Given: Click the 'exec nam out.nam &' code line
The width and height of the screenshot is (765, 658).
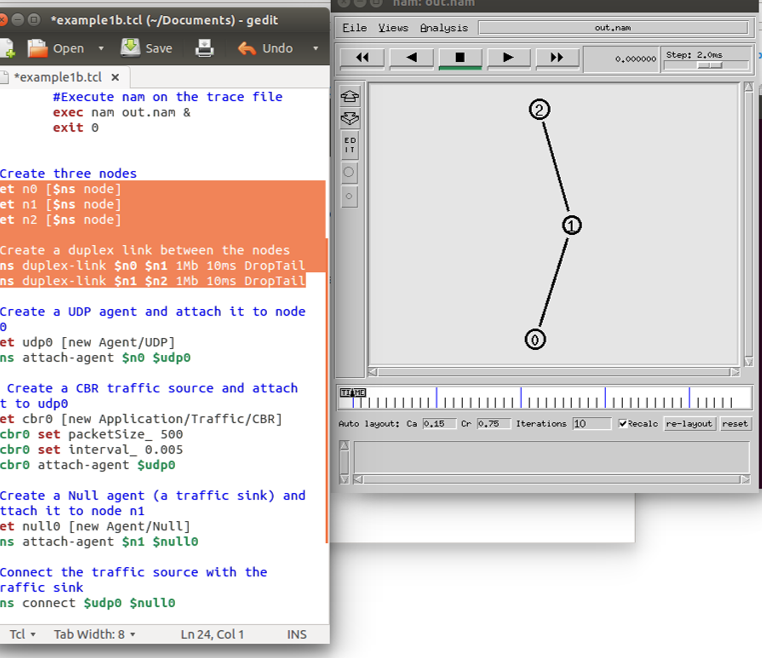Looking at the screenshot, I should coord(121,112).
